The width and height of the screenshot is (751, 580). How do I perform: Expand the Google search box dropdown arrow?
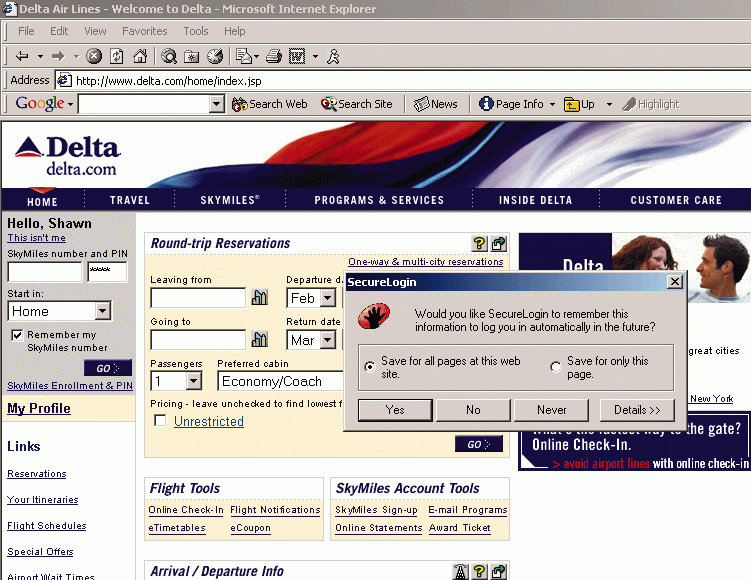[217, 104]
